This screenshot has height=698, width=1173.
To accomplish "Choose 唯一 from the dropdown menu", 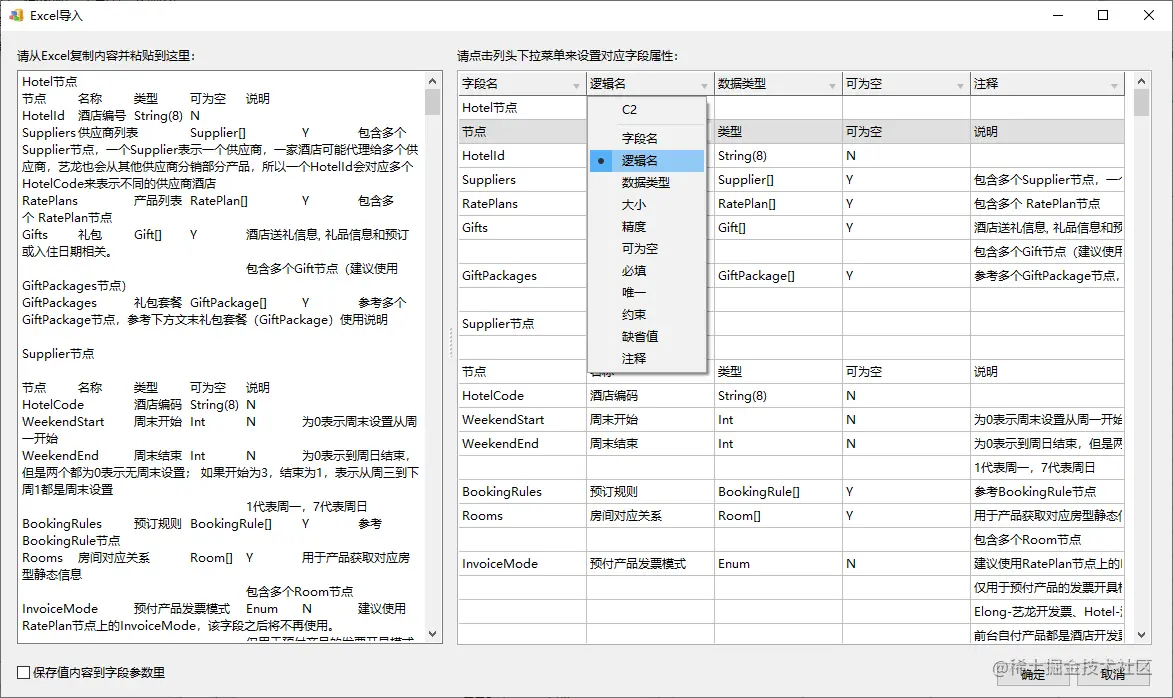I will coord(647,293).
